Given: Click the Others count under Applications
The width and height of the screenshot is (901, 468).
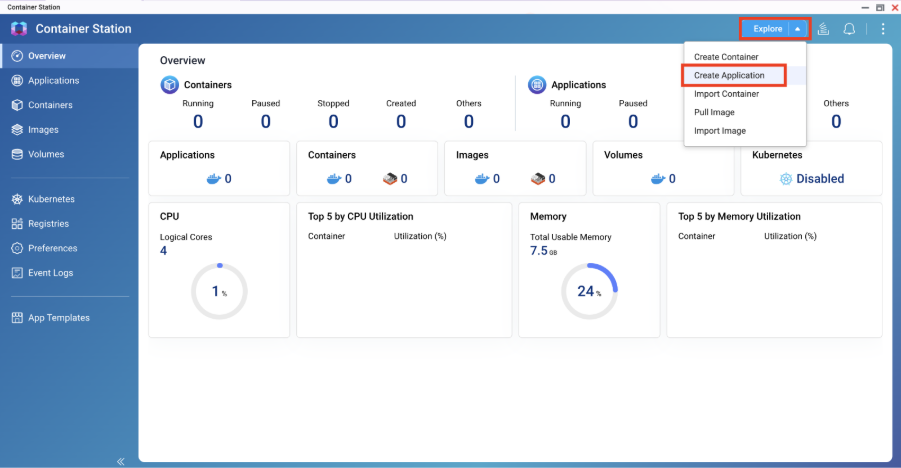Looking at the screenshot, I should tap(836, 122).
